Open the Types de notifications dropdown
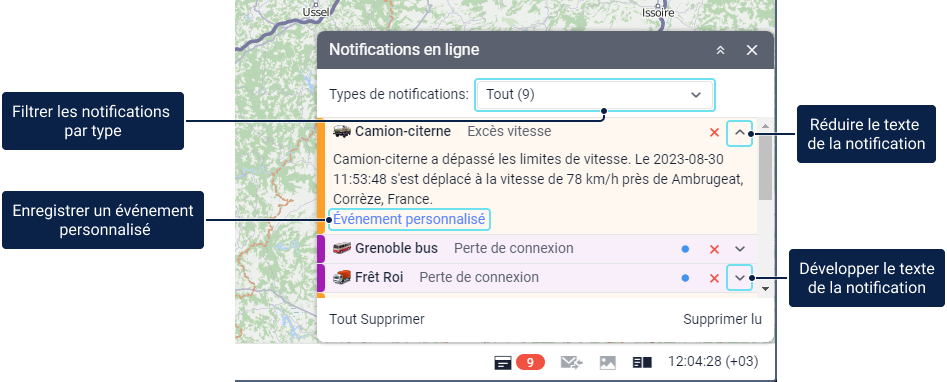The image size is (947, 382). point(594,95)
